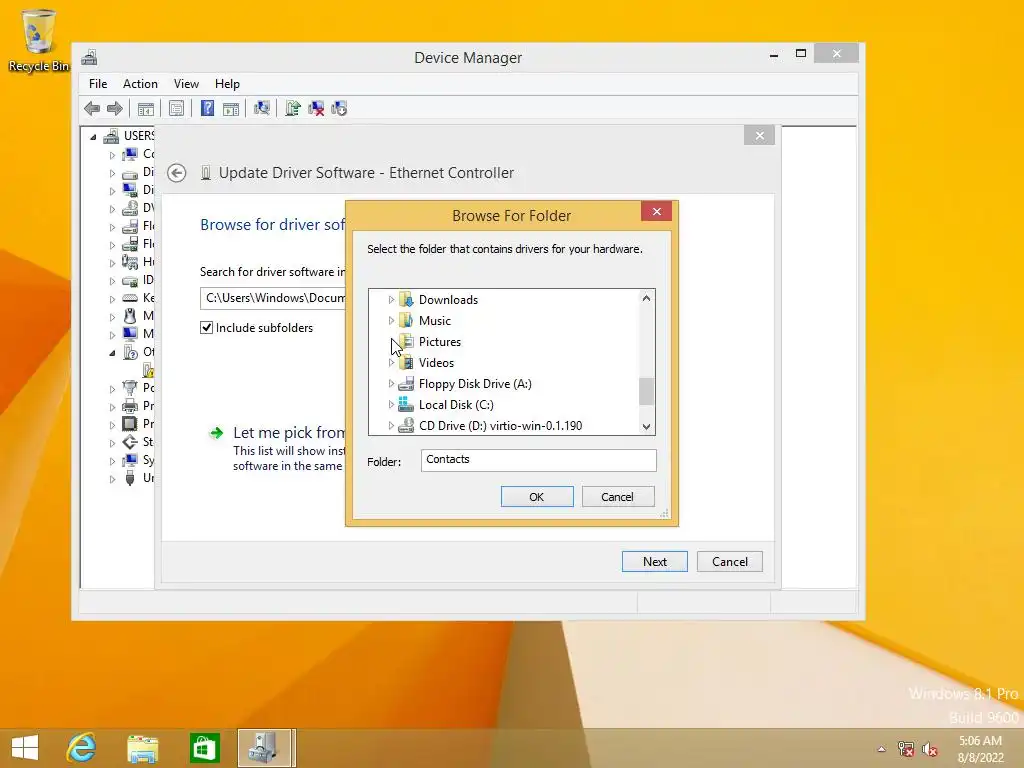The image size is (1024, 768).
Task: Collapse the root computer node in Device Manager
Action: click(x=93, y=137)
